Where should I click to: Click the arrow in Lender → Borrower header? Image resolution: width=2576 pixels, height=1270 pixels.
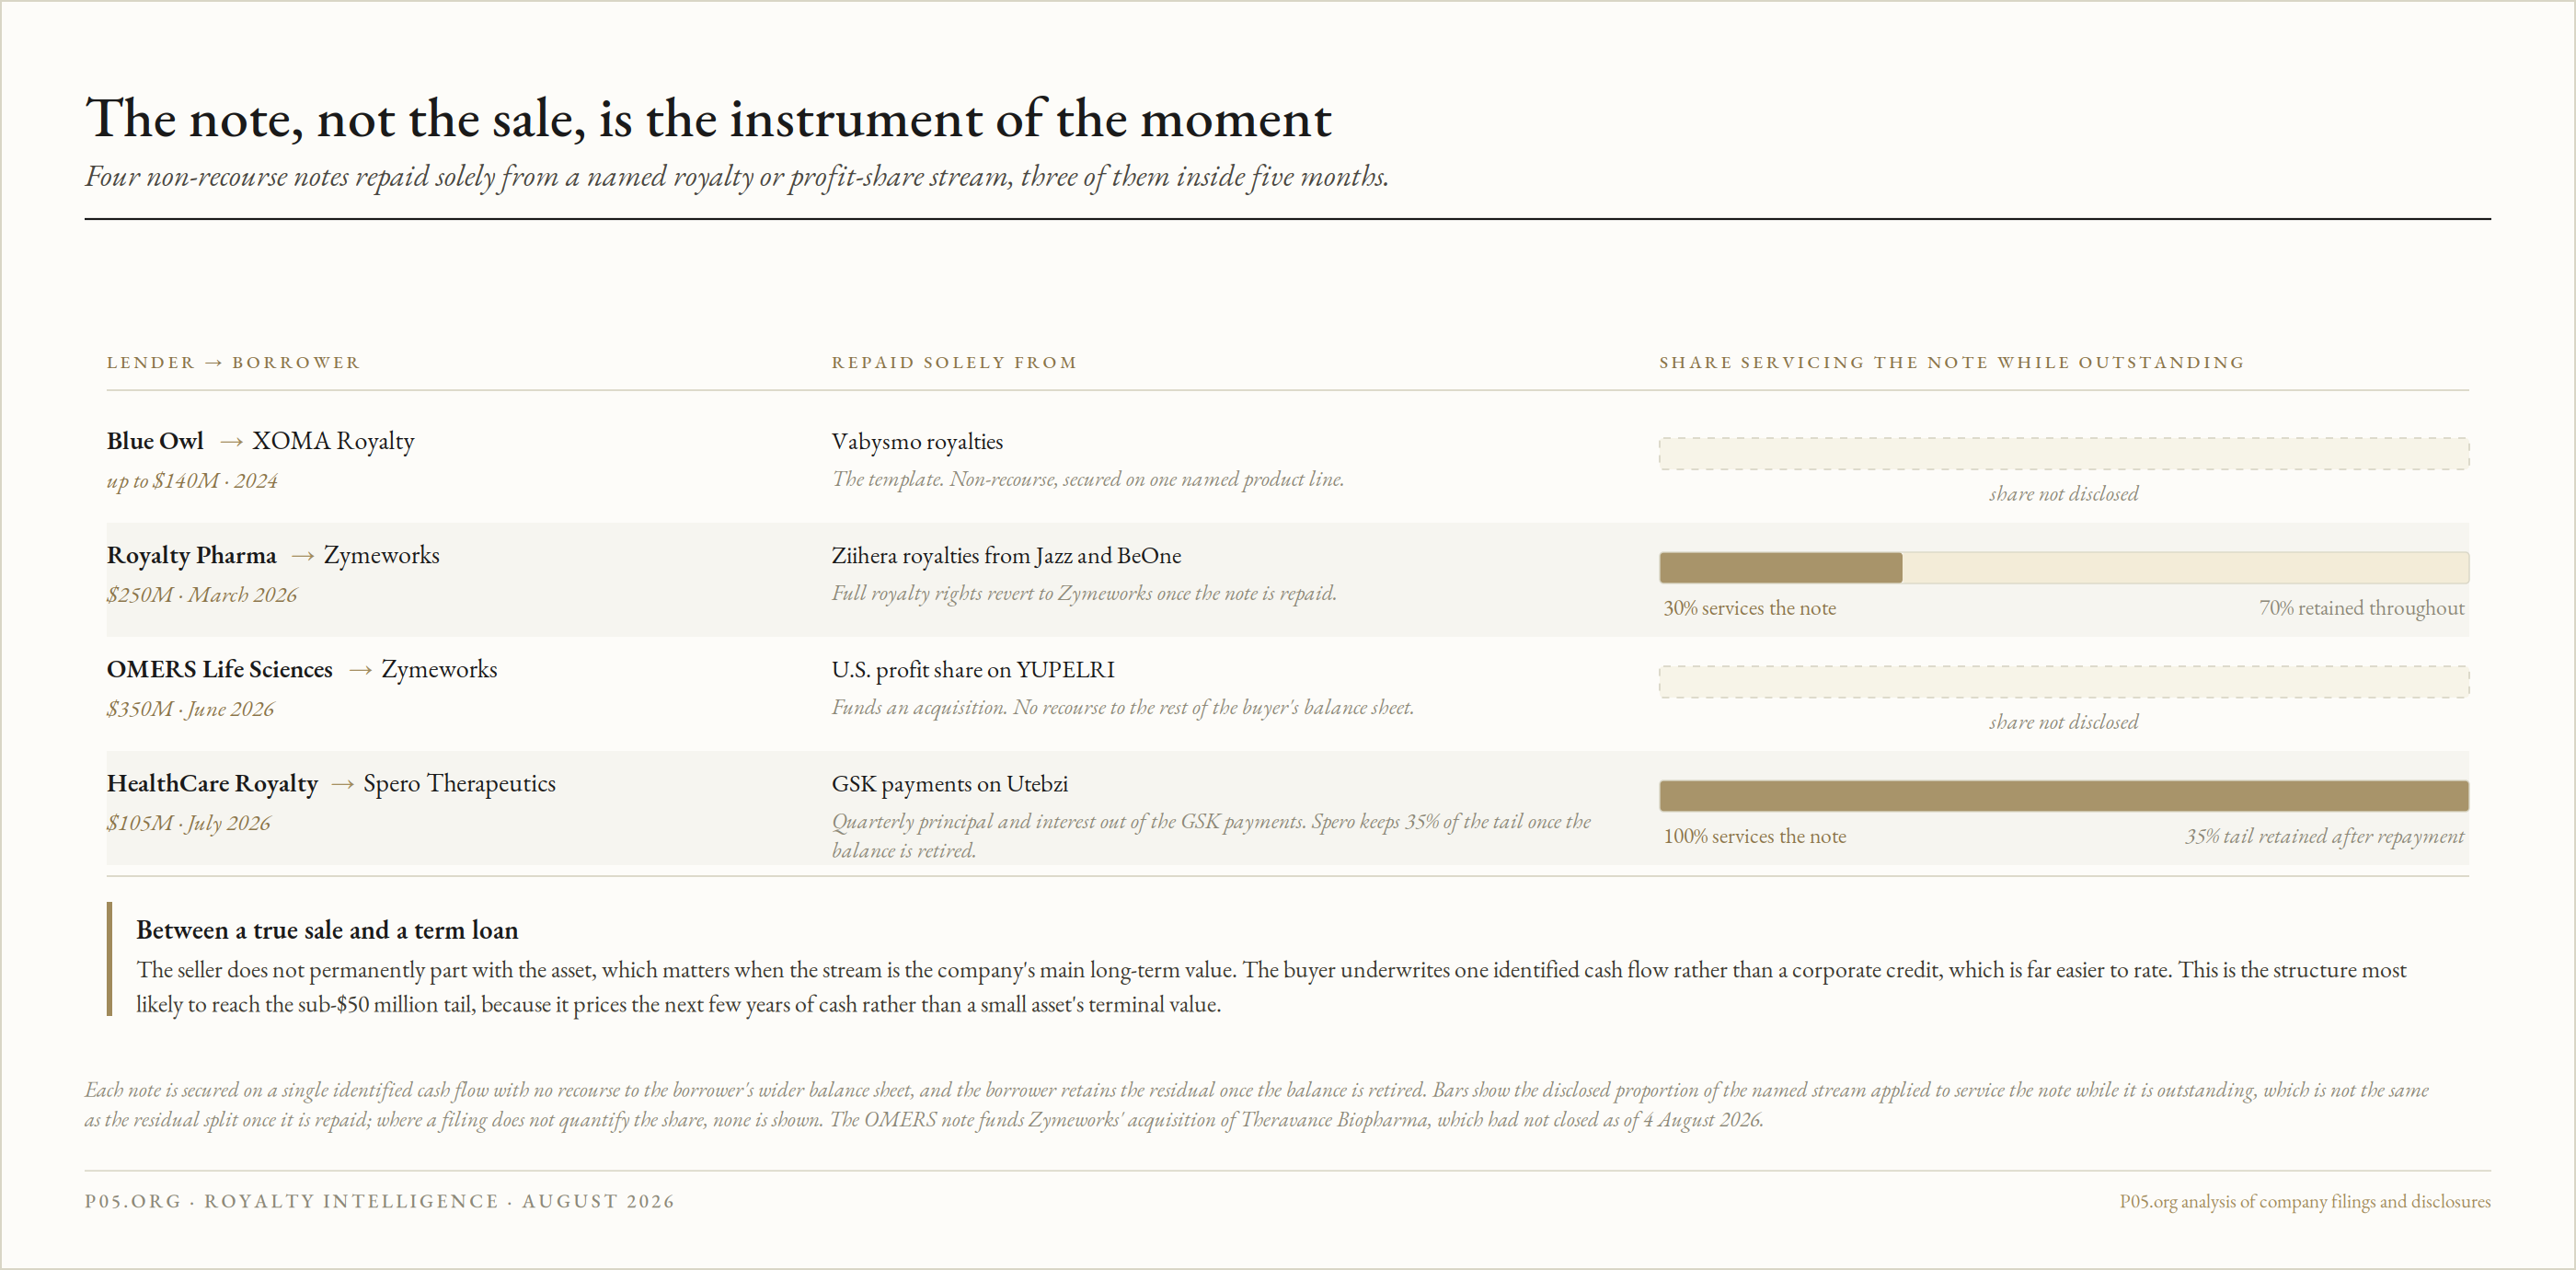(x=213, y=362)
